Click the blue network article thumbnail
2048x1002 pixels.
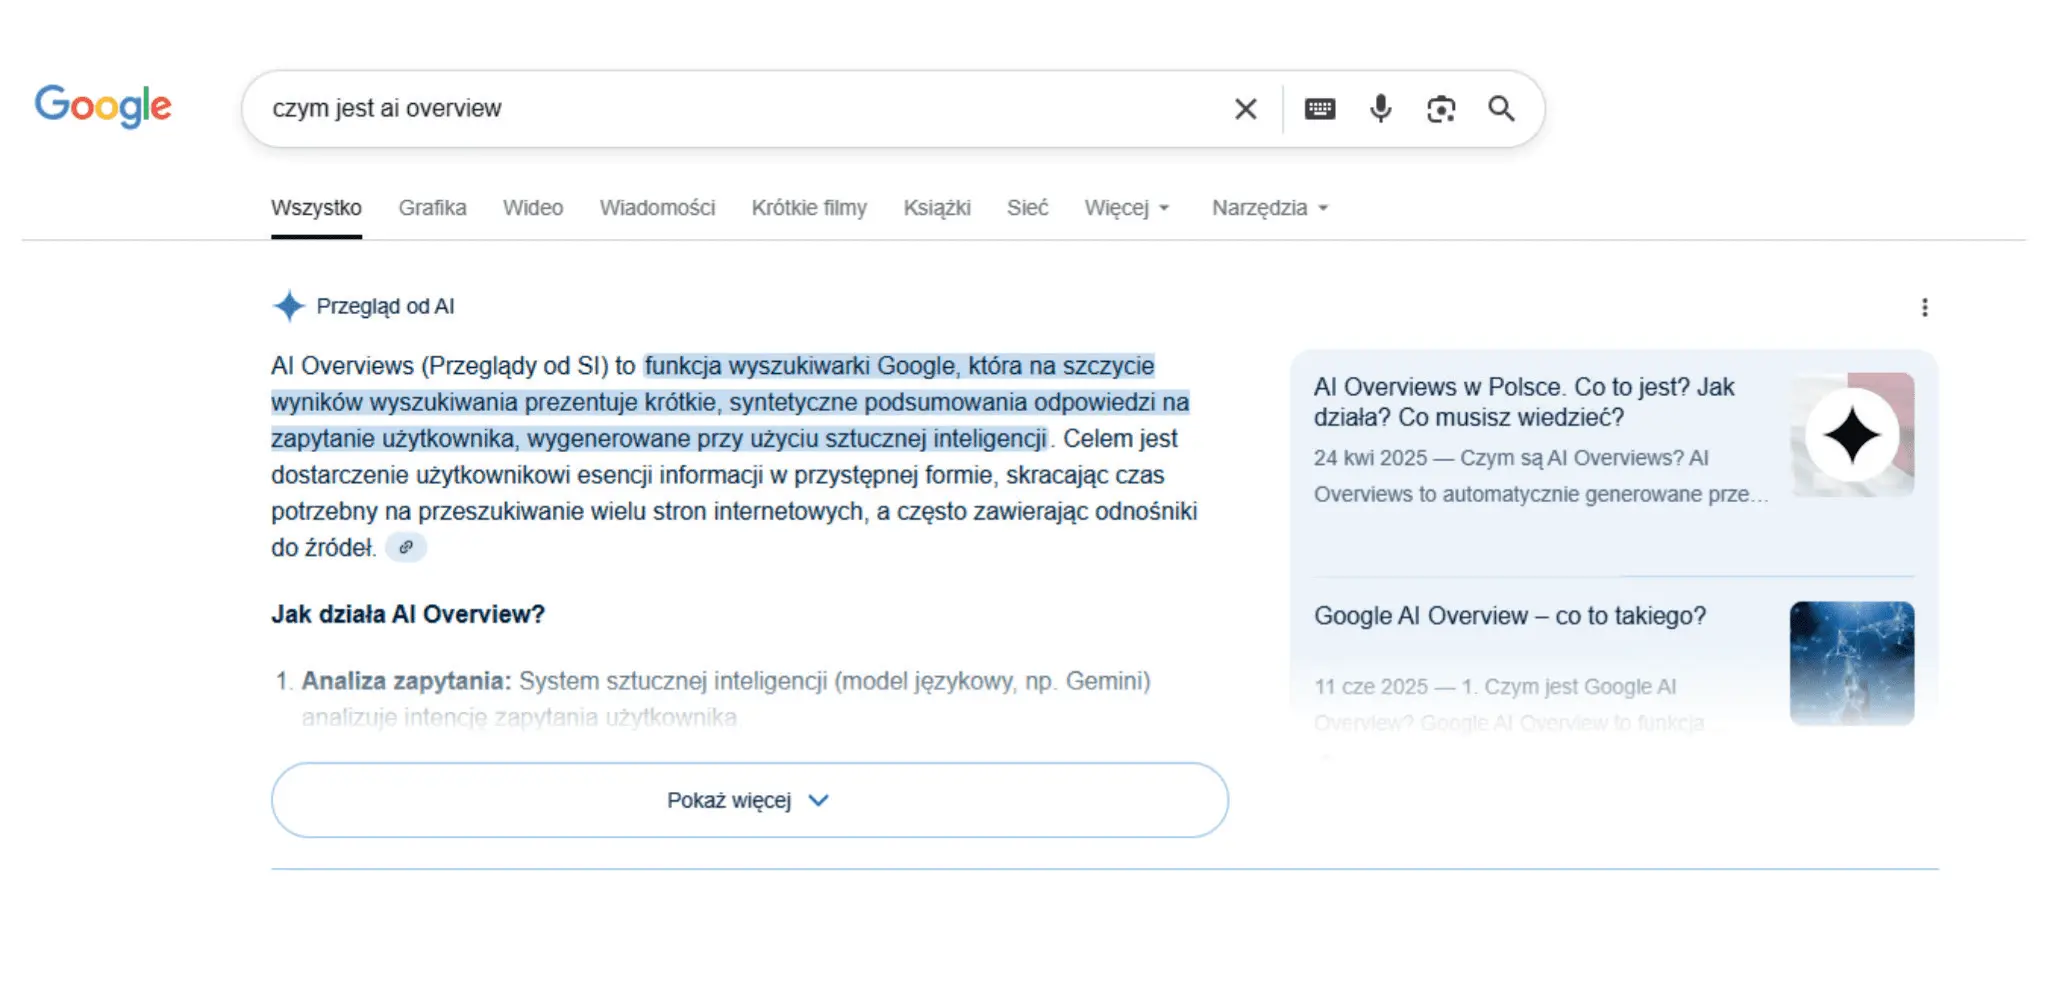pos(1851,663)
